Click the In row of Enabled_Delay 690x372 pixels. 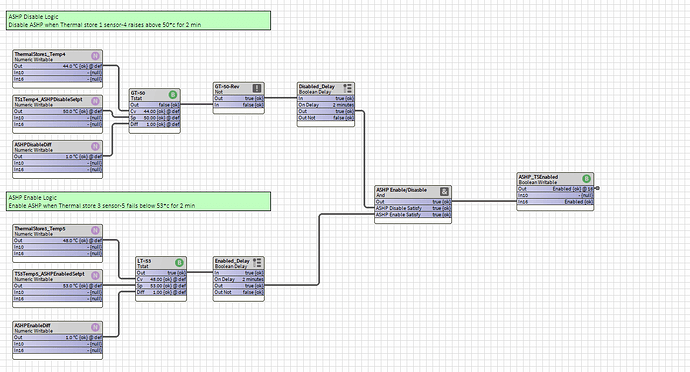click(x=239, y=273)
